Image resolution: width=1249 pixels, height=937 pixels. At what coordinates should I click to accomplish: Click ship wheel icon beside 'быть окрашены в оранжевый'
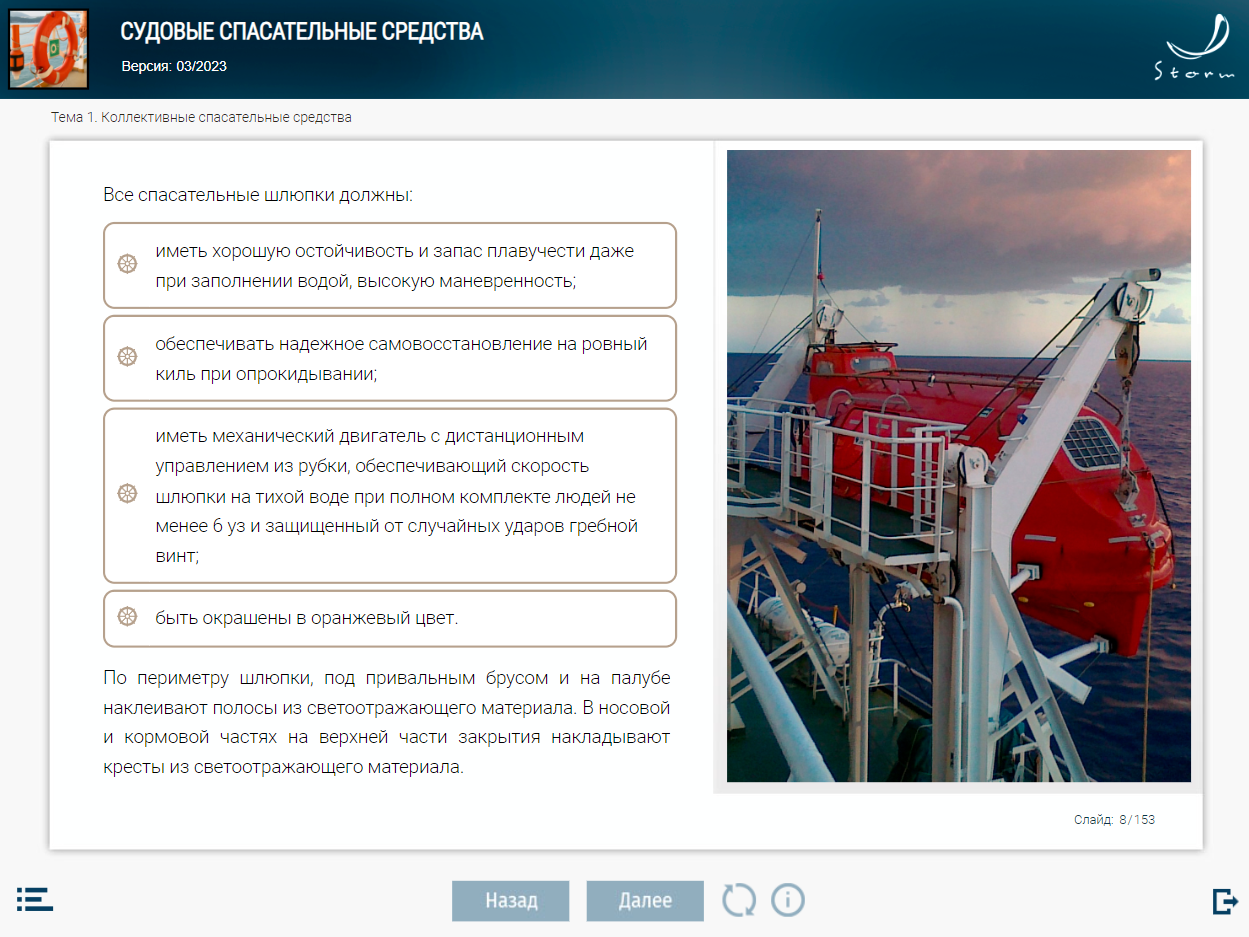[127, 617]
